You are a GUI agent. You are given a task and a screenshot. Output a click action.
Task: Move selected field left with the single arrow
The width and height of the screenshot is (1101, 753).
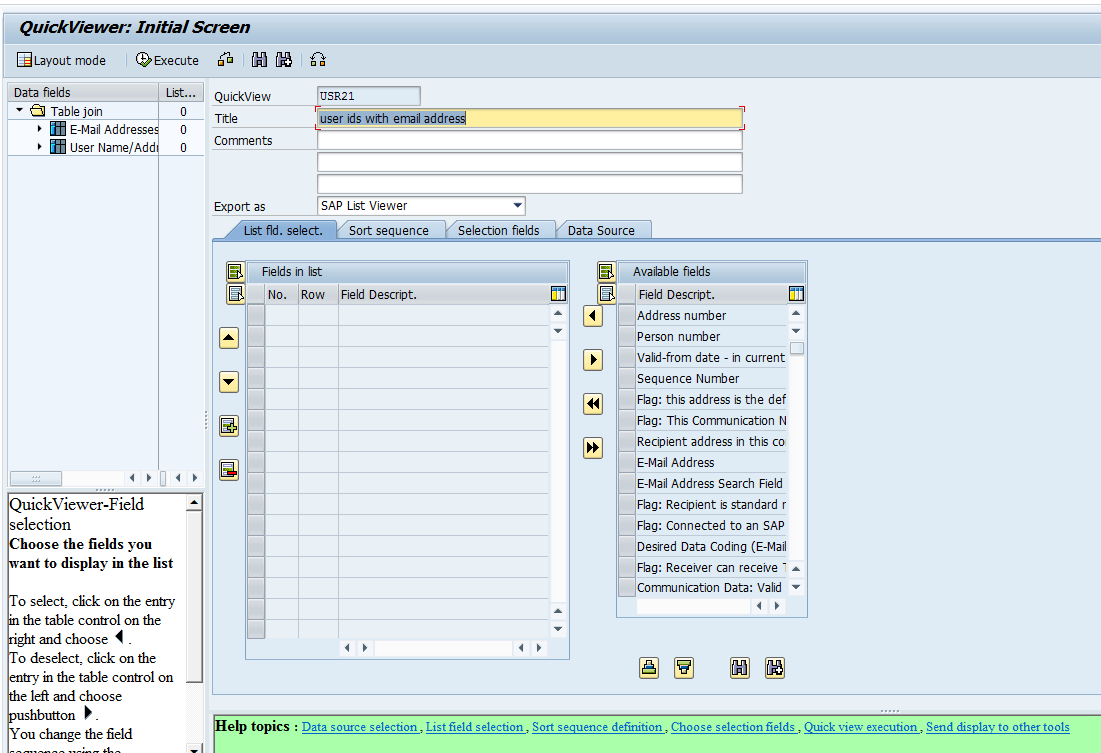(593, 315)
